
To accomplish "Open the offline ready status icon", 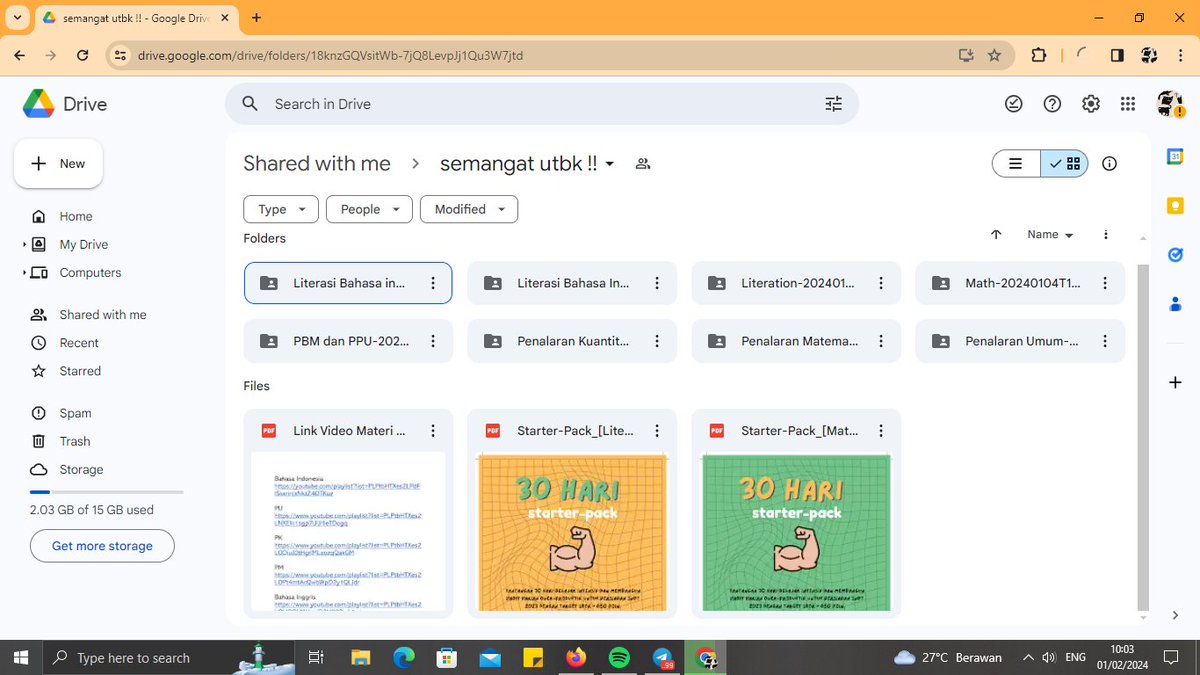I will pyautogui.click(x=1013, y=104).
